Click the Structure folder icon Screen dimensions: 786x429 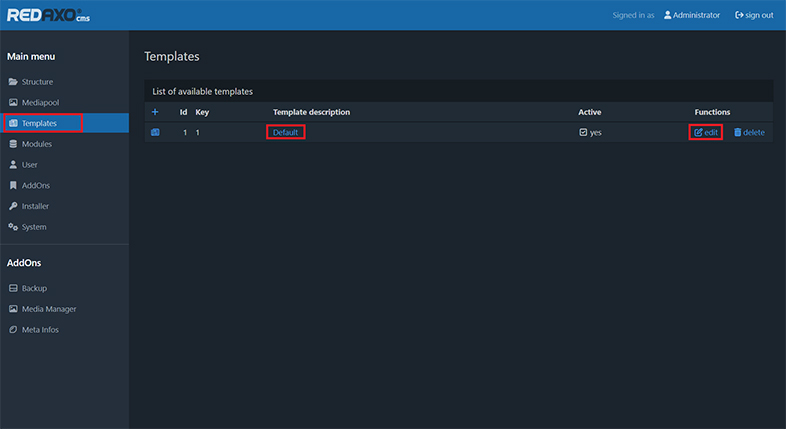(x=13, y=82)
